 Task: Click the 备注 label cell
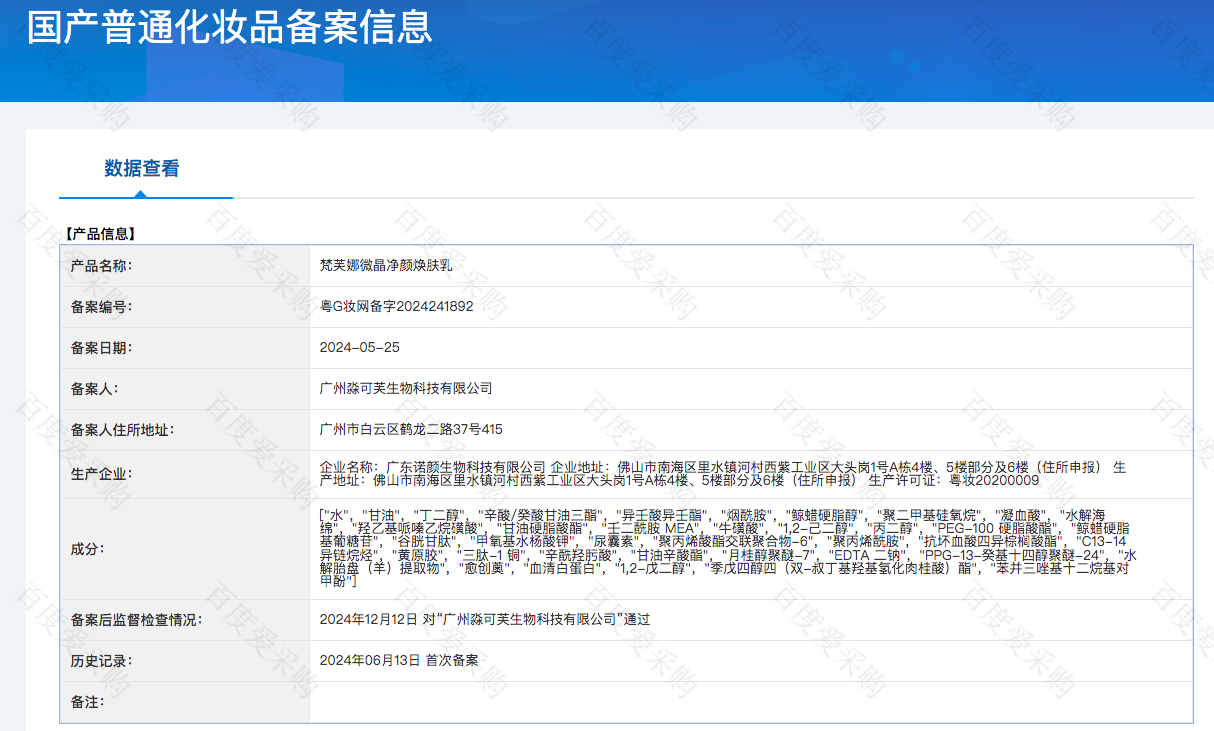[x=185, y=702]
